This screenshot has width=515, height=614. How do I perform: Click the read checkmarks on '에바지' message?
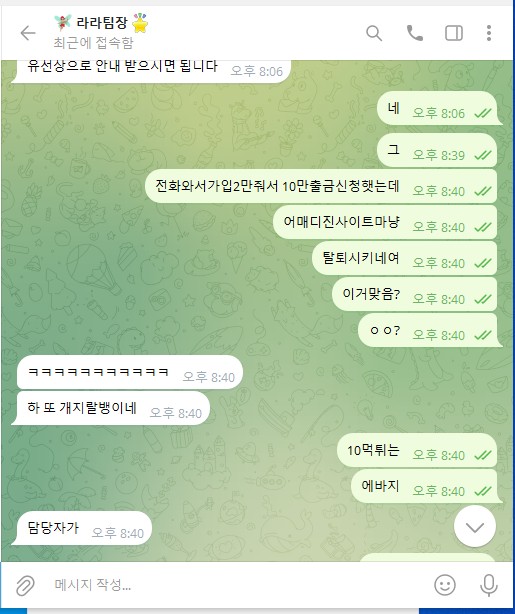point(482,491)
